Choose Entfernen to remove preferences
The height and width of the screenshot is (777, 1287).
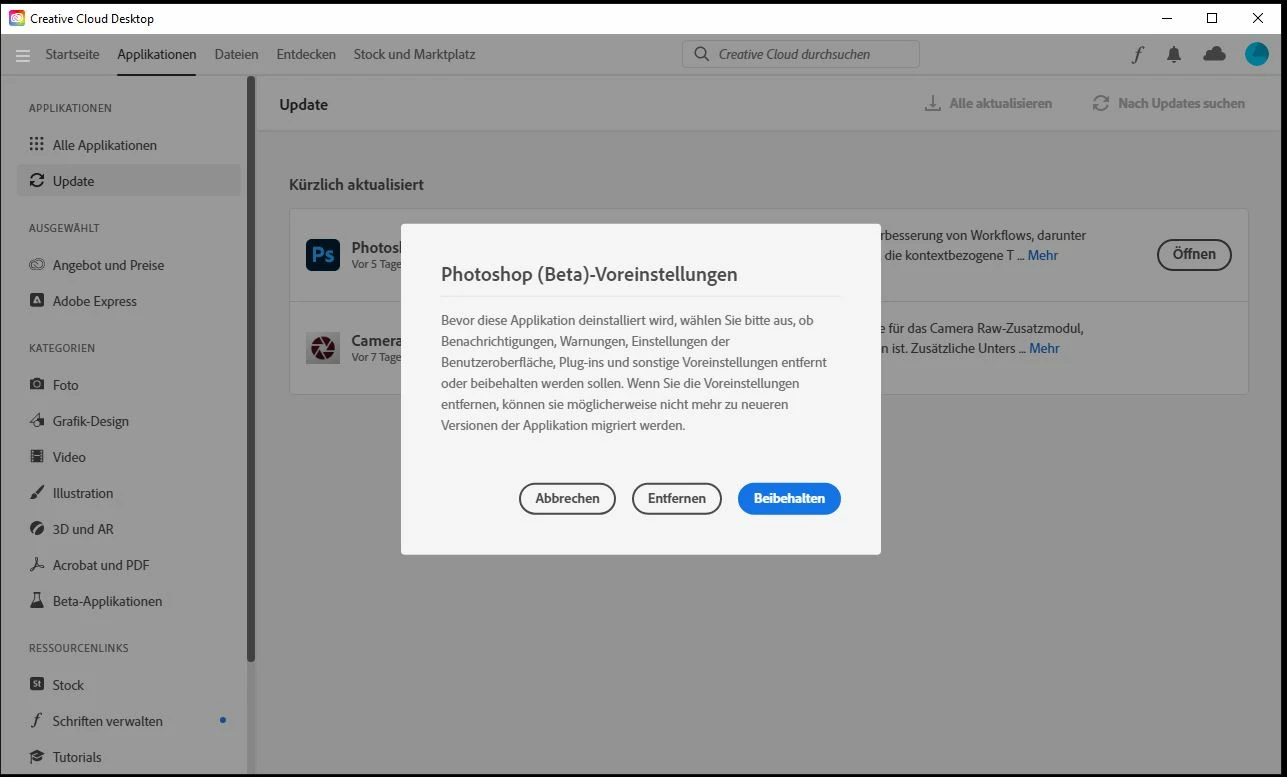click(x=677, y=498)
